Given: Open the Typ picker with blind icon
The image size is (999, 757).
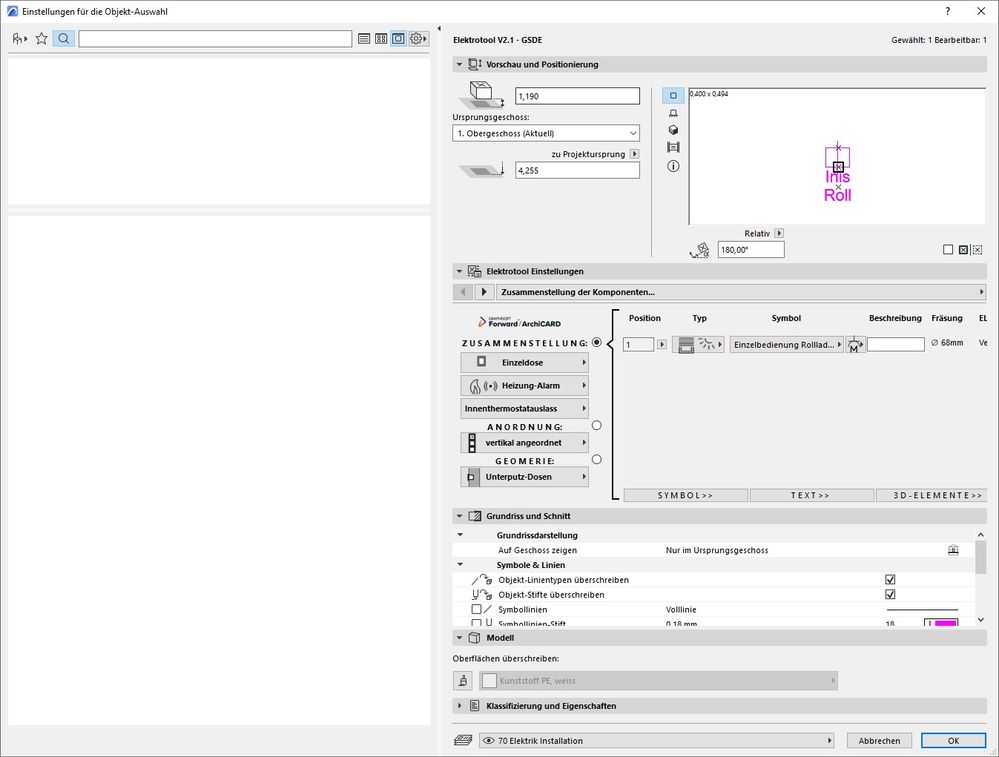Looking at the screenshot, I should tap(698, 345).
